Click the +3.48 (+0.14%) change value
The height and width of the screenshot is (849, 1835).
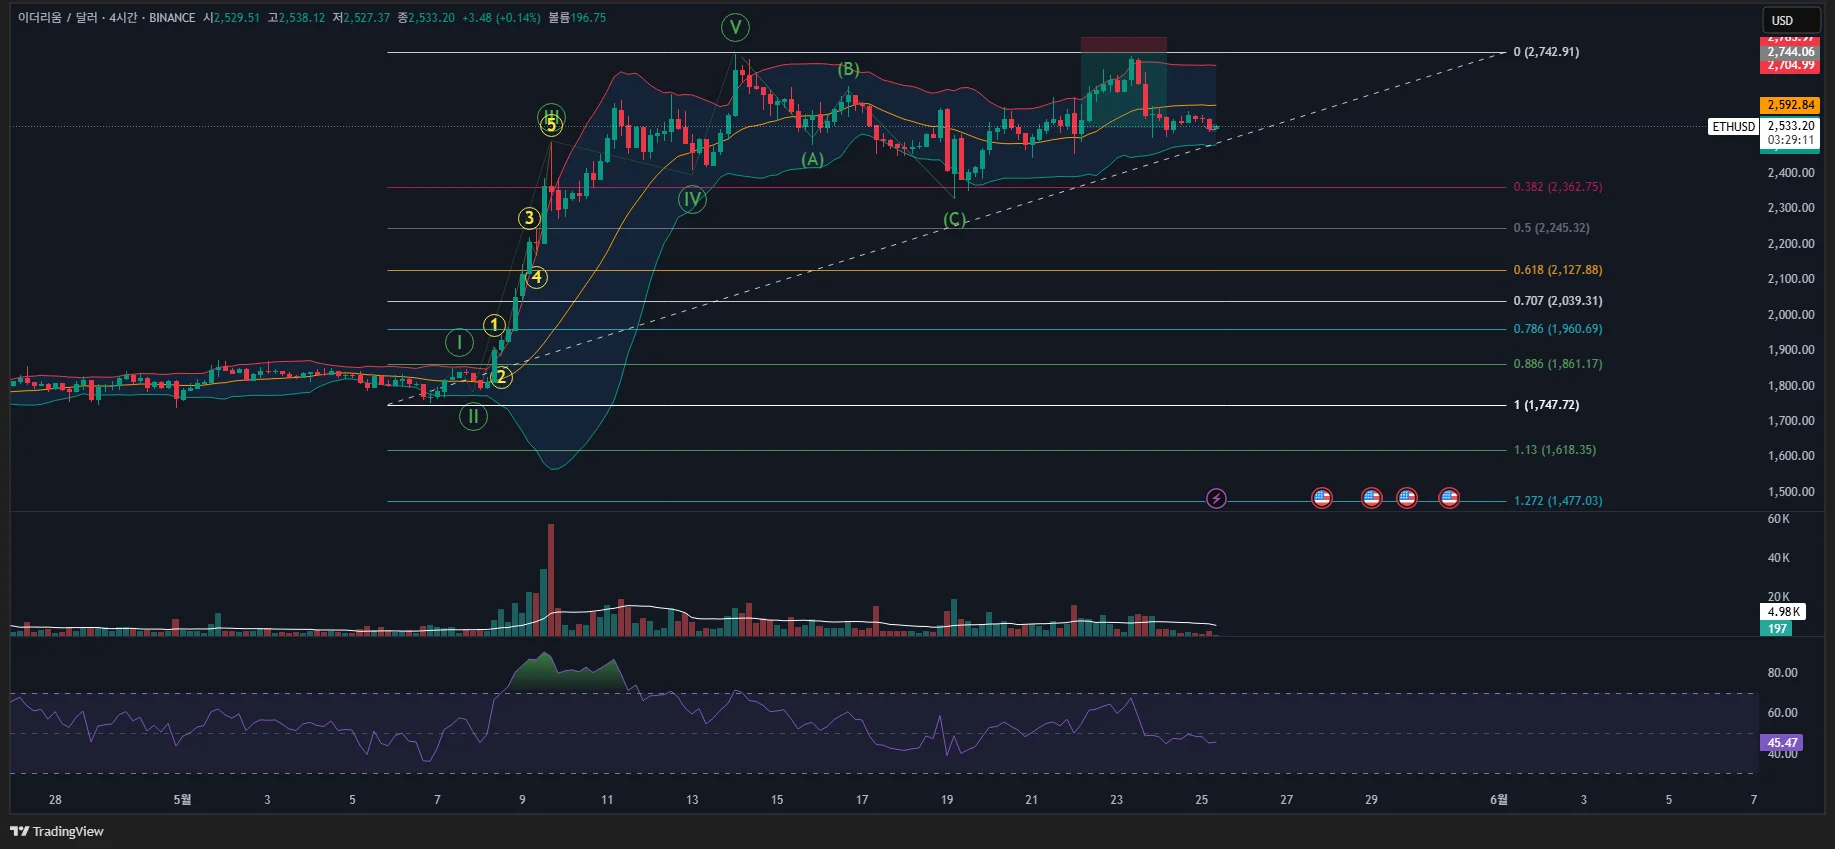tap(501, 18)
